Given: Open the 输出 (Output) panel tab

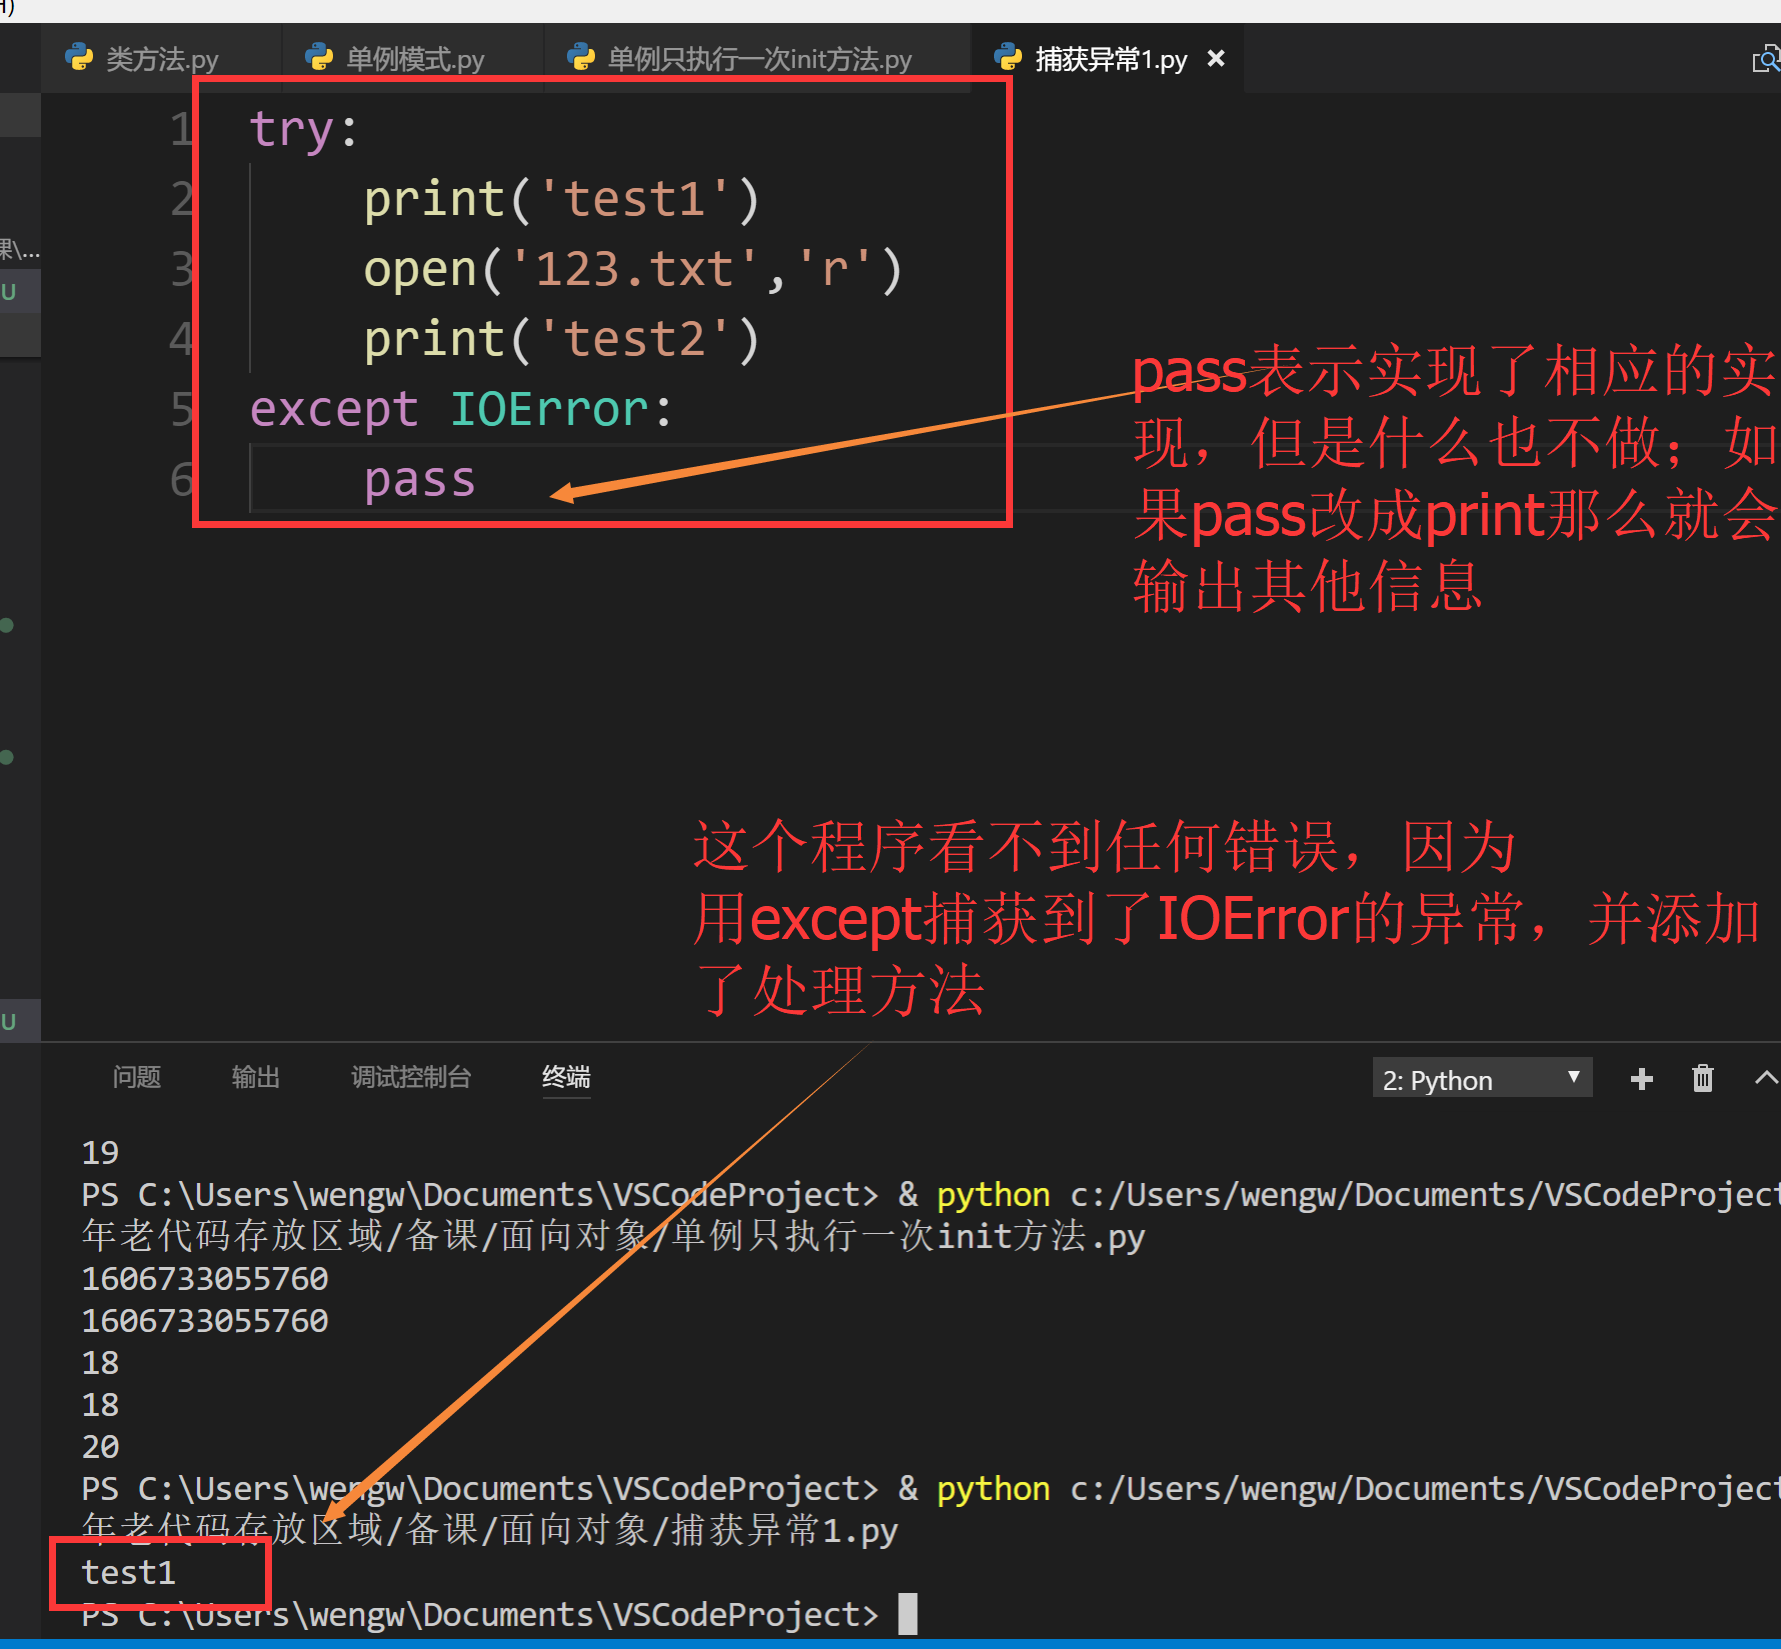Looking at the screenshot, I should point(255,1077).
